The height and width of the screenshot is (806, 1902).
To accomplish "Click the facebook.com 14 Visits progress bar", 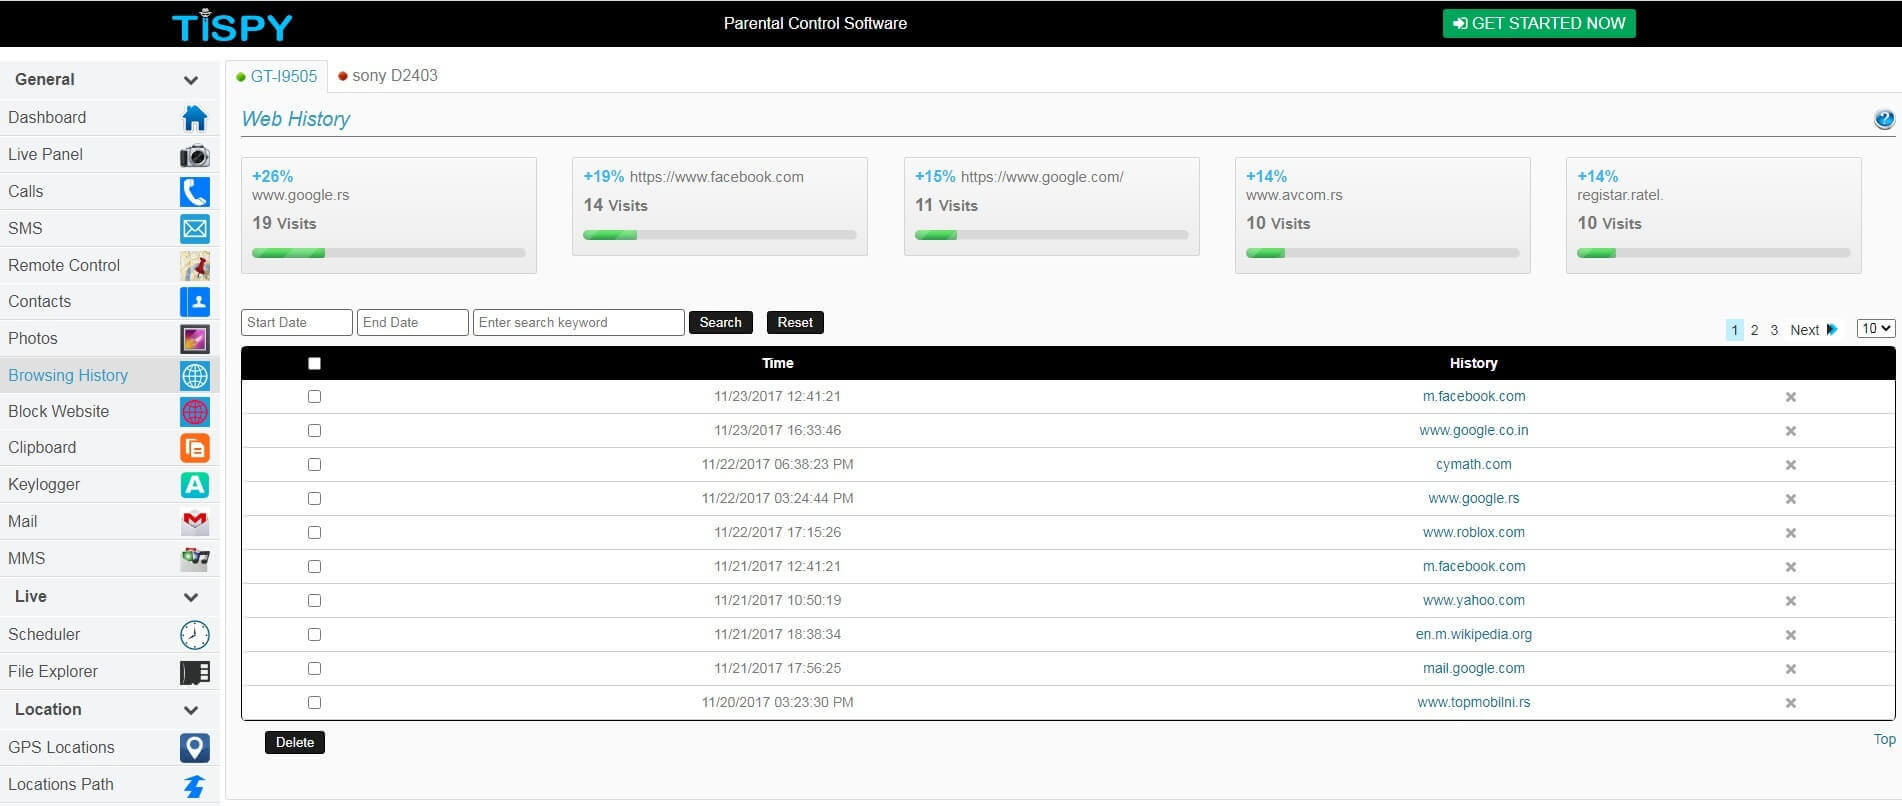I will pos(719,235).
